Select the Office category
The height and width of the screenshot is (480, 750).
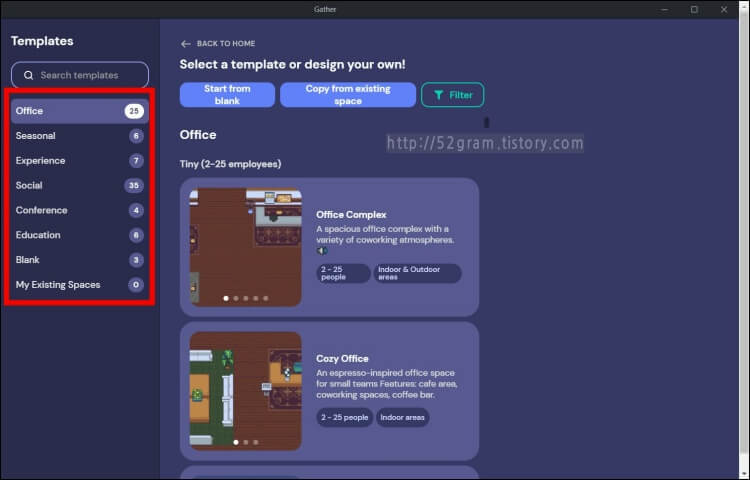[80, 111]
